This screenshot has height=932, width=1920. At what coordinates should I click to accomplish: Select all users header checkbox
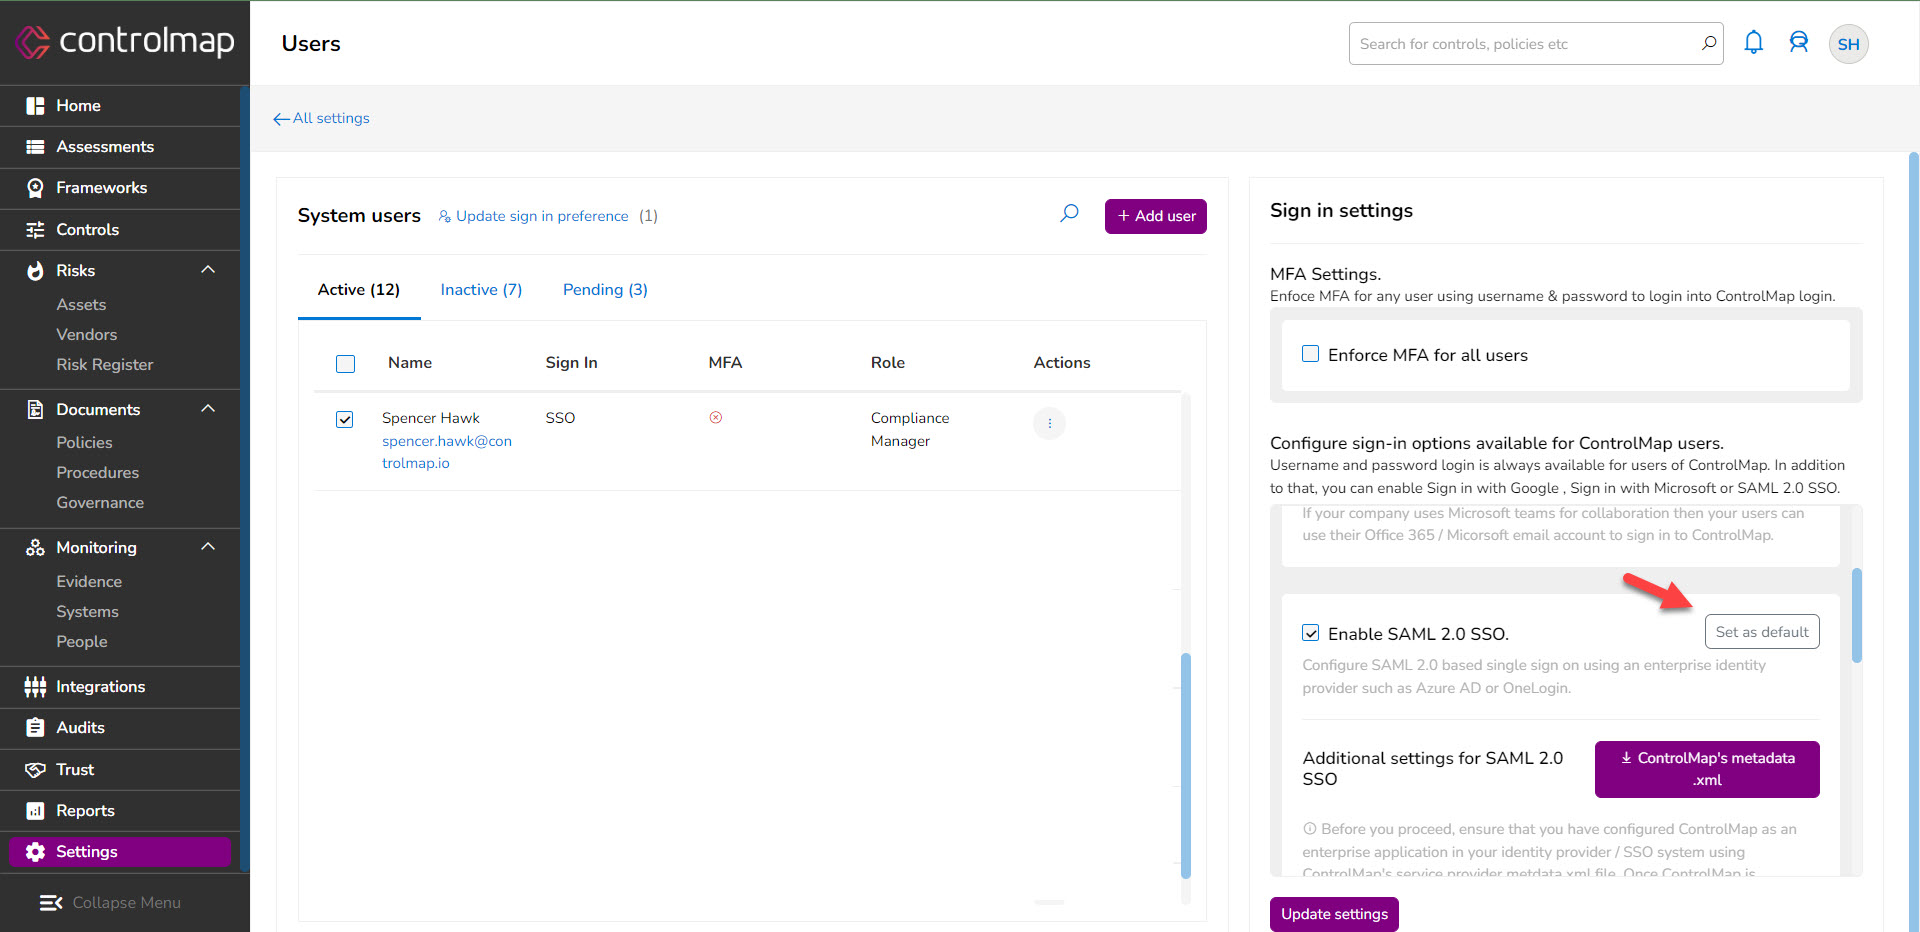click(345, 364)
